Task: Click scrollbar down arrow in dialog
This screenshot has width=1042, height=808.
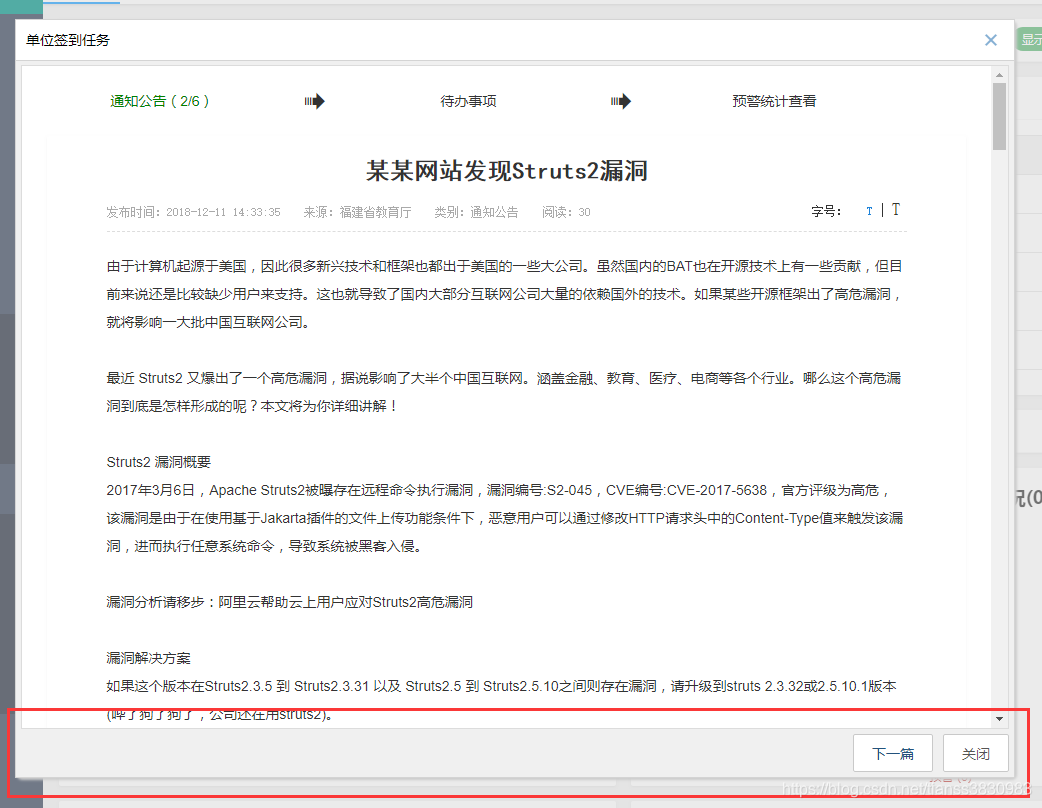Action: [x=999, y=719]
